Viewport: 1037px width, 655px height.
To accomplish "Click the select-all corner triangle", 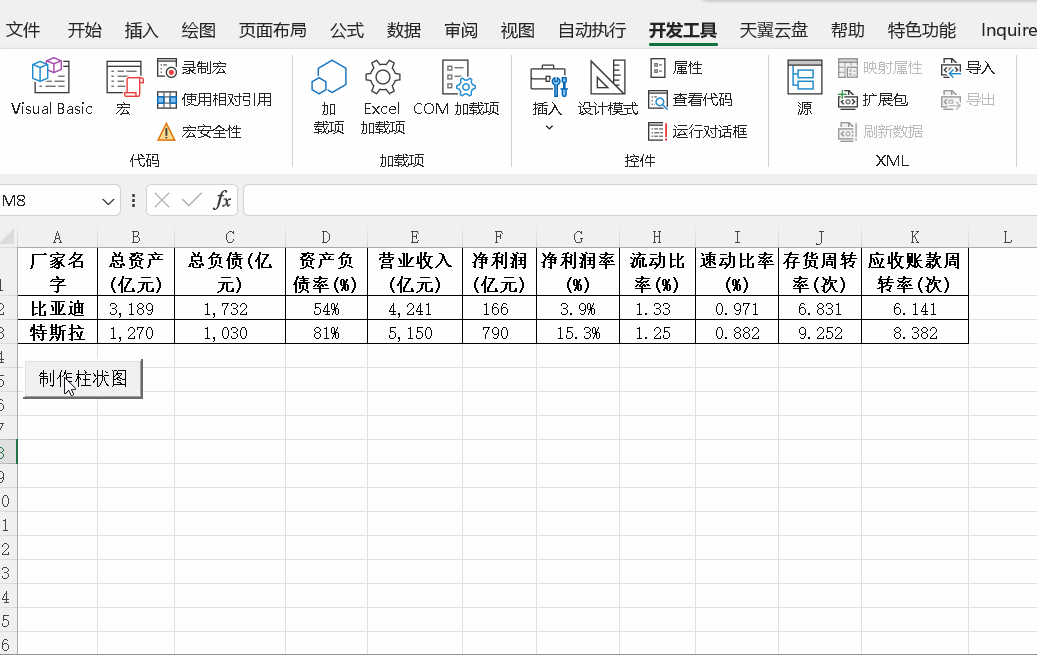I will click(8, 237).
